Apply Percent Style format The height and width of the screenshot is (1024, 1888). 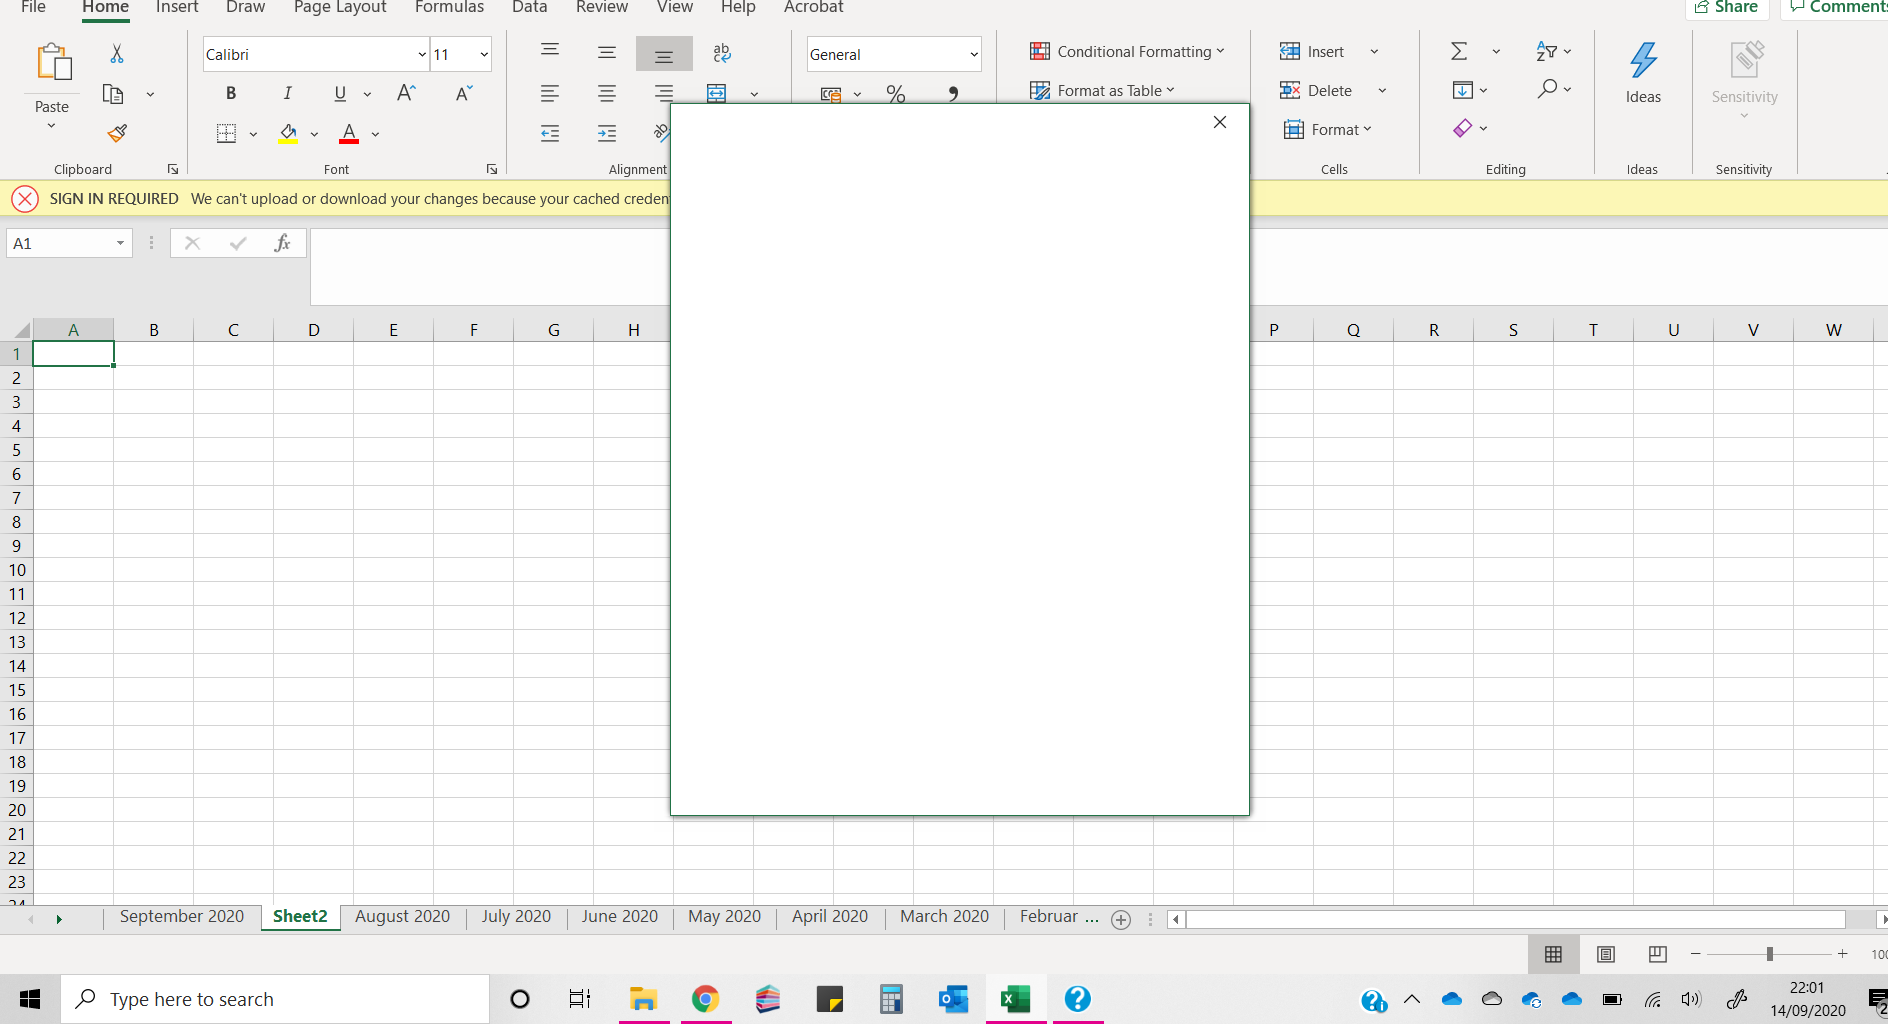[896, 94]
